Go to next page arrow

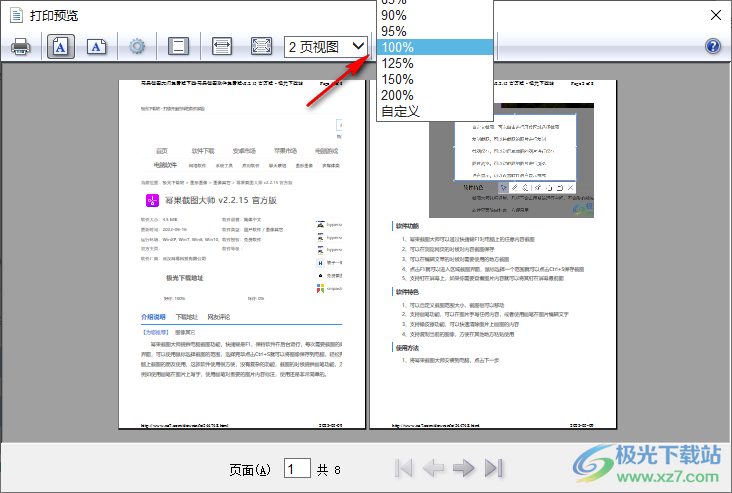[x=464, y=468]
